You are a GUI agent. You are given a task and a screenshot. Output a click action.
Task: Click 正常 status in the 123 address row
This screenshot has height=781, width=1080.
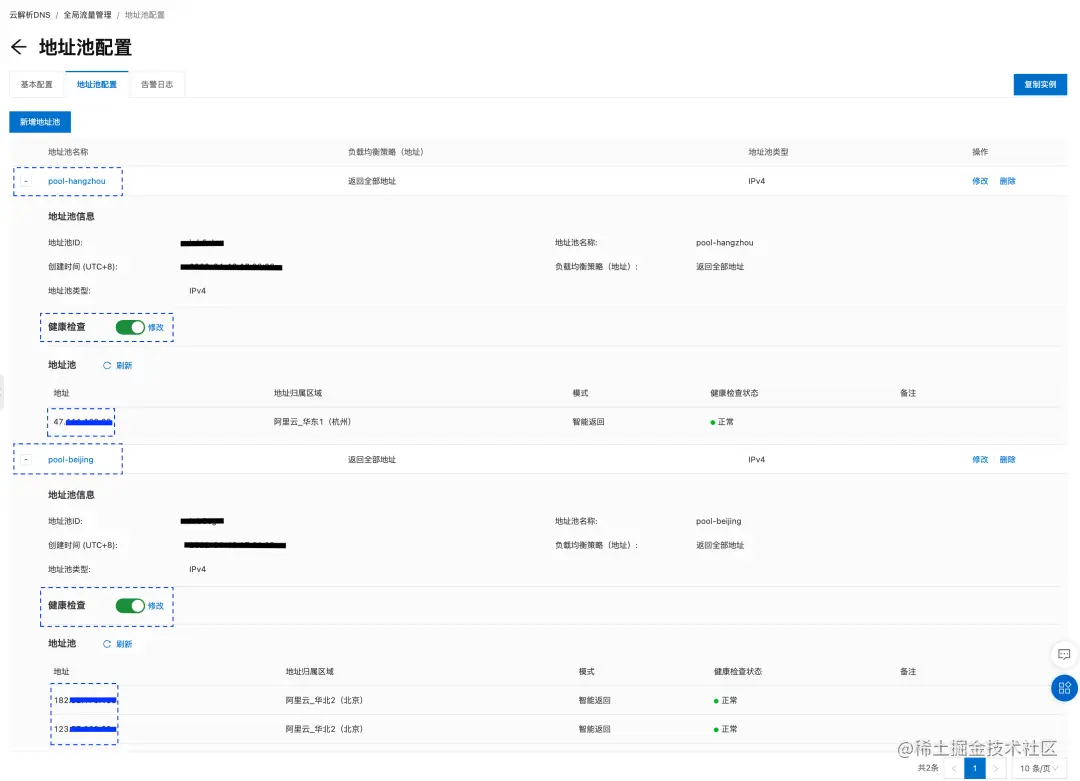(x=725, y=729)
